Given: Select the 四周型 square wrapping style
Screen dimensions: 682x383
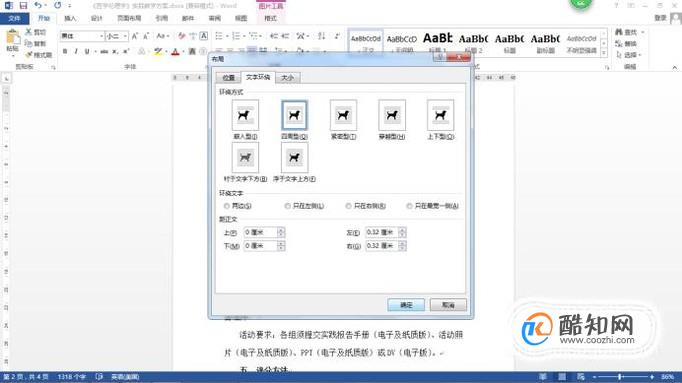Looking at the screenshot, I should pyautogui.click(x=294, y=115).
